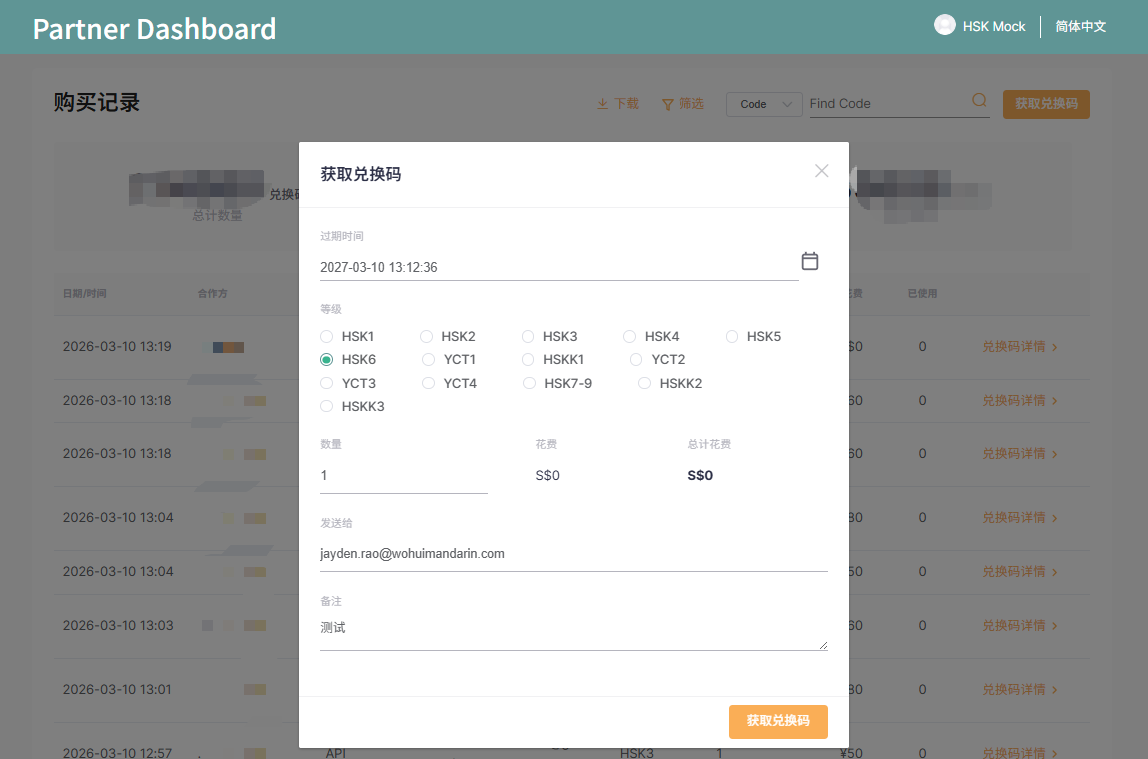Screen dimensions: 1148x759
Task: Click the filter (筛选) funnel icon
Action: (666, 103)
